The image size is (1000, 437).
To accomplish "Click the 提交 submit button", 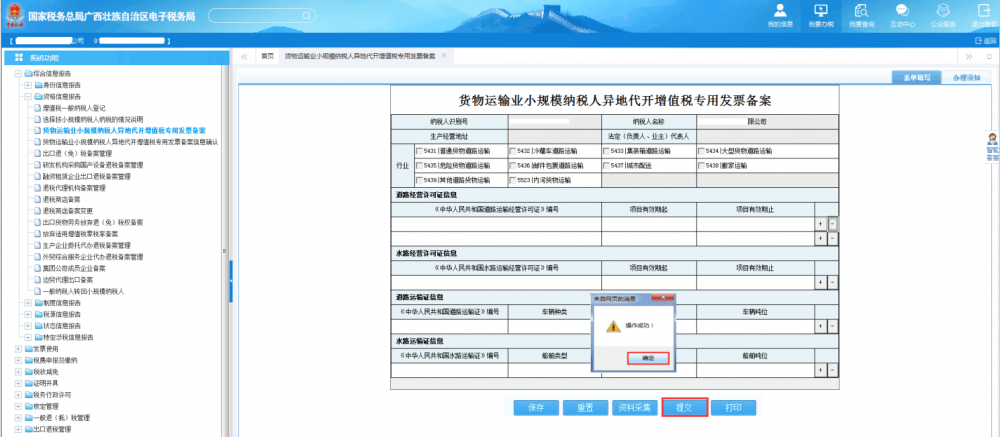I will point(684,407).
